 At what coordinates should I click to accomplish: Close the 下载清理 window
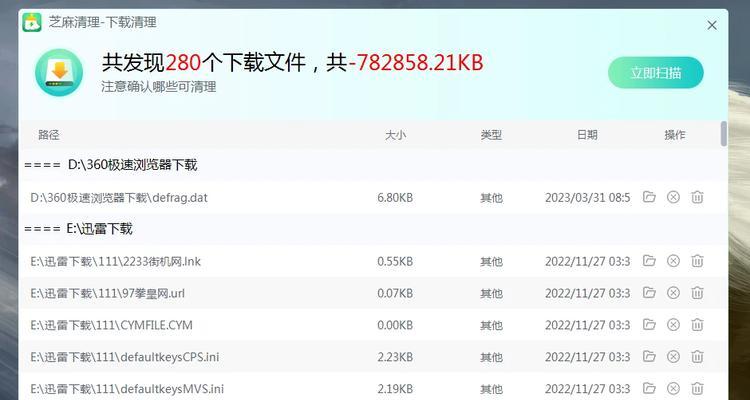712,25
